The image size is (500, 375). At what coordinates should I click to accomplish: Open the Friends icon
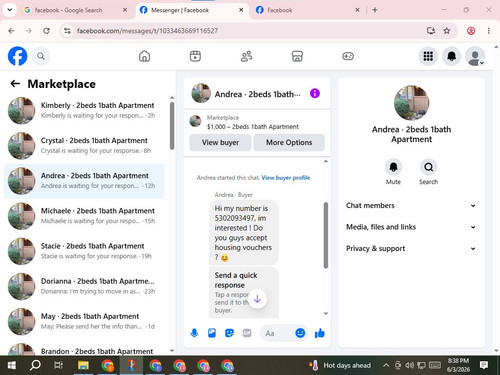[x=246, y=56]
